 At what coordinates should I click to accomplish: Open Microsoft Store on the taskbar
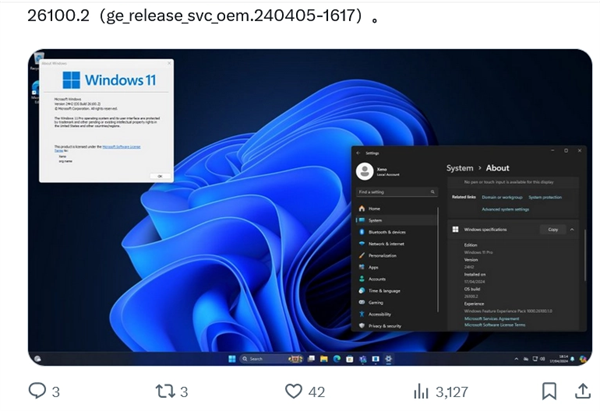coord(349,359)
